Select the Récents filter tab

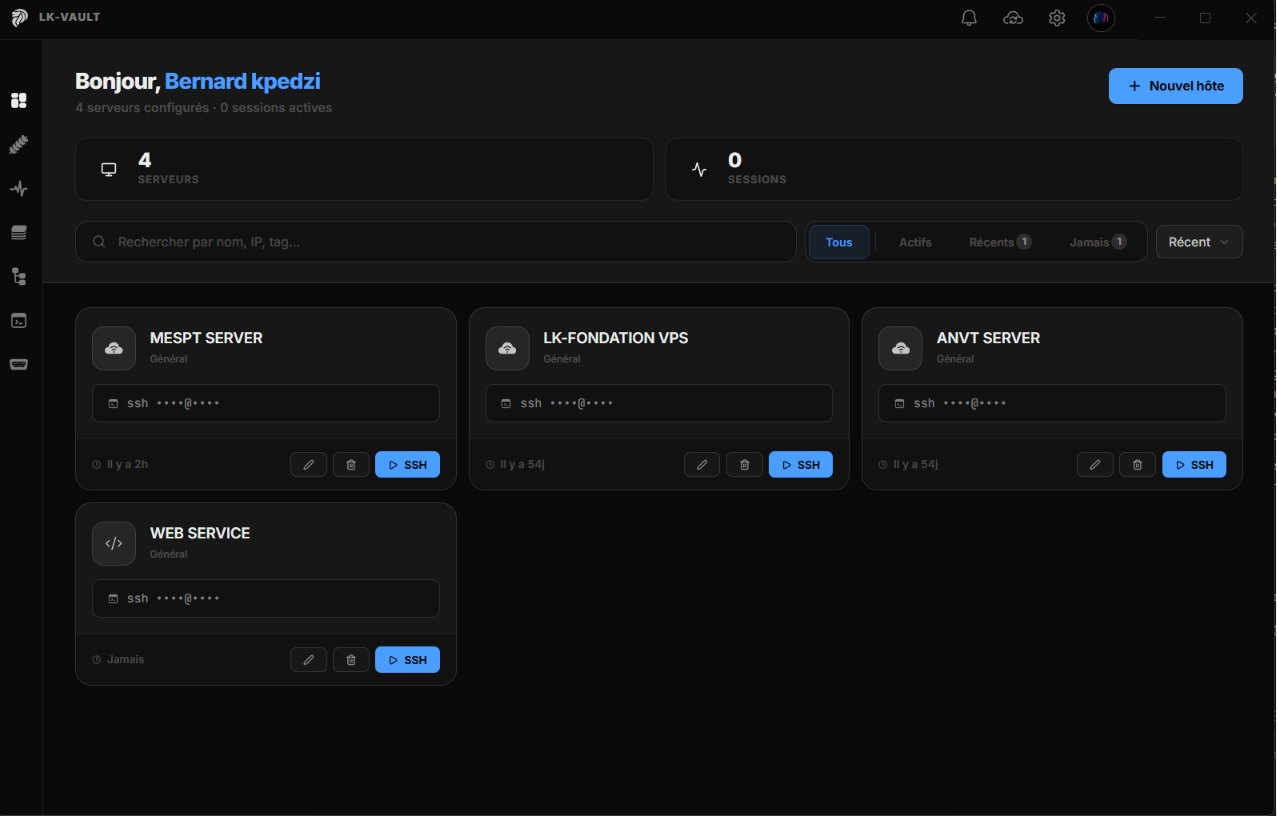pyautogui.click(x=1000, y=242)
